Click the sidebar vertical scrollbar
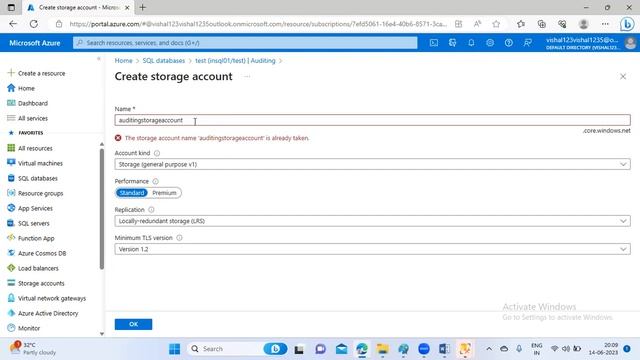640x360 pixels. 102,208
